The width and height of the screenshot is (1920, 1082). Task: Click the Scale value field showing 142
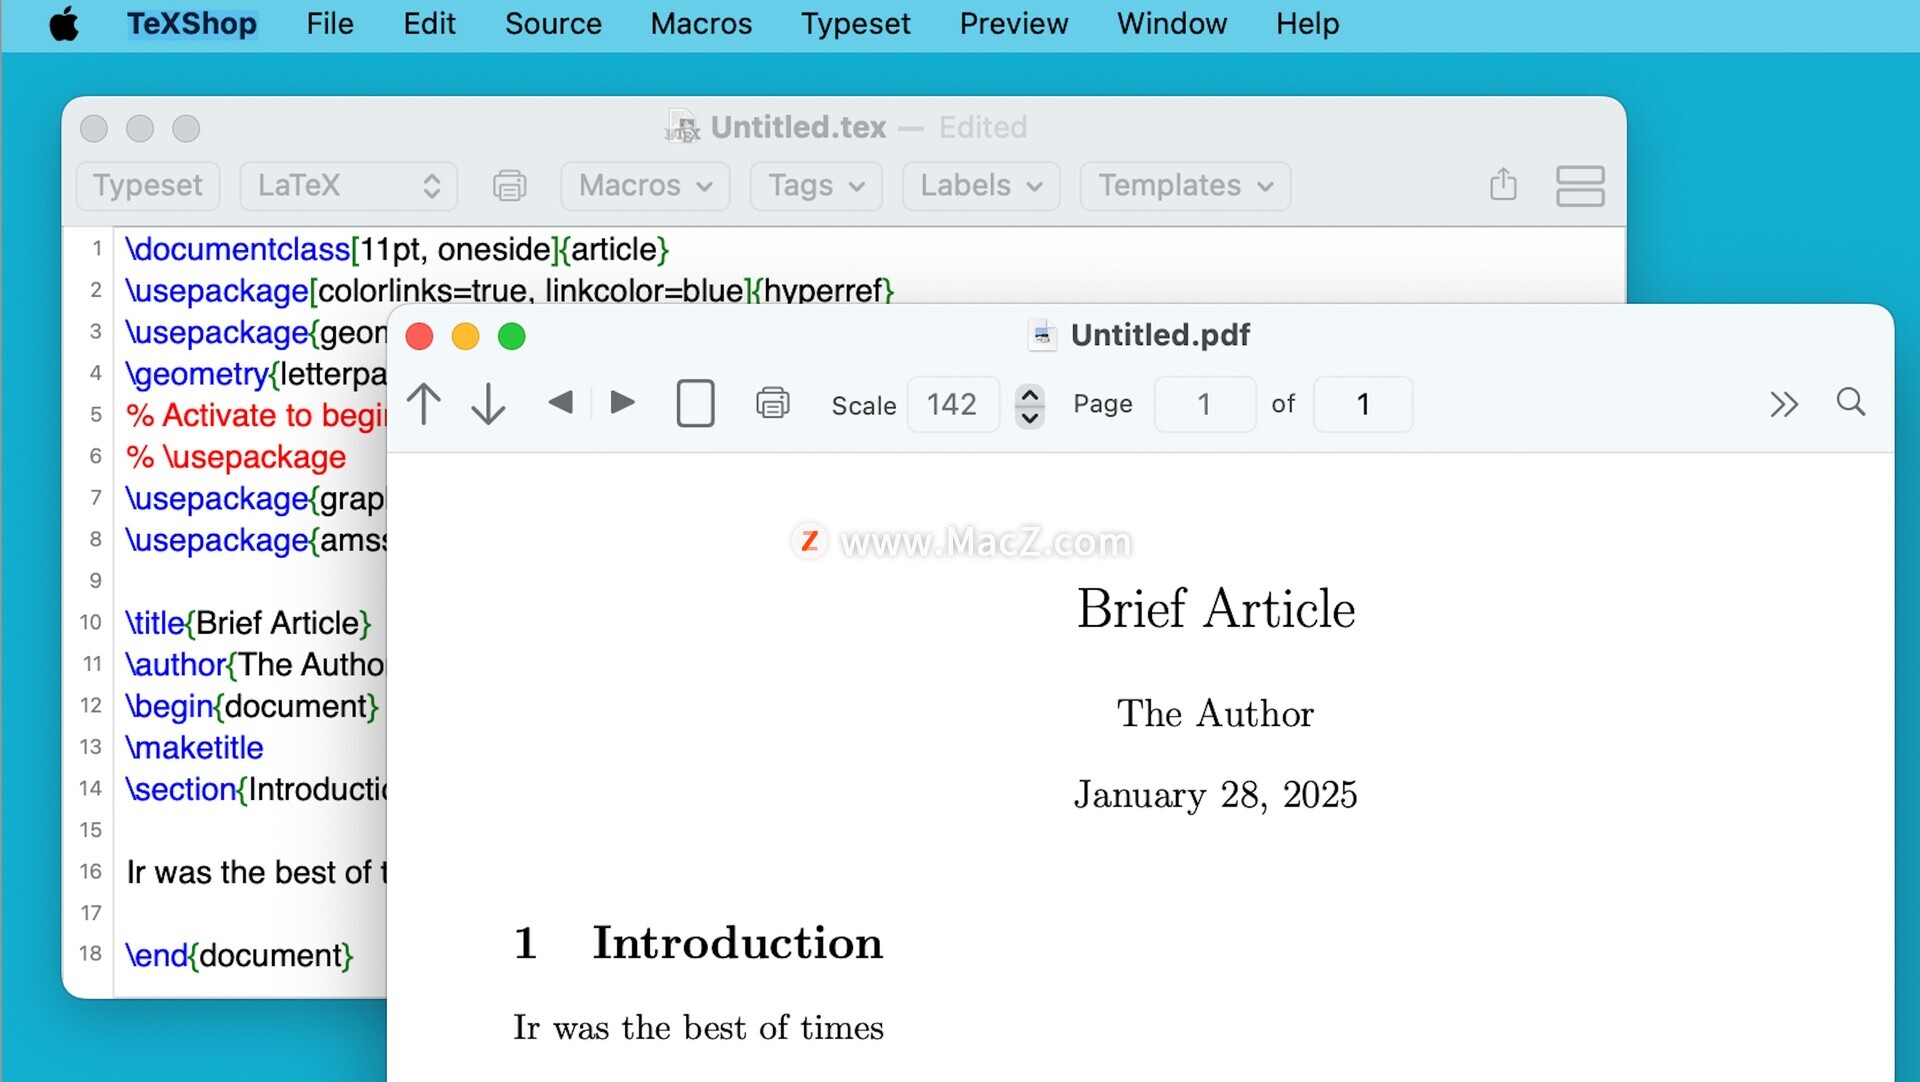click(952, 404)
